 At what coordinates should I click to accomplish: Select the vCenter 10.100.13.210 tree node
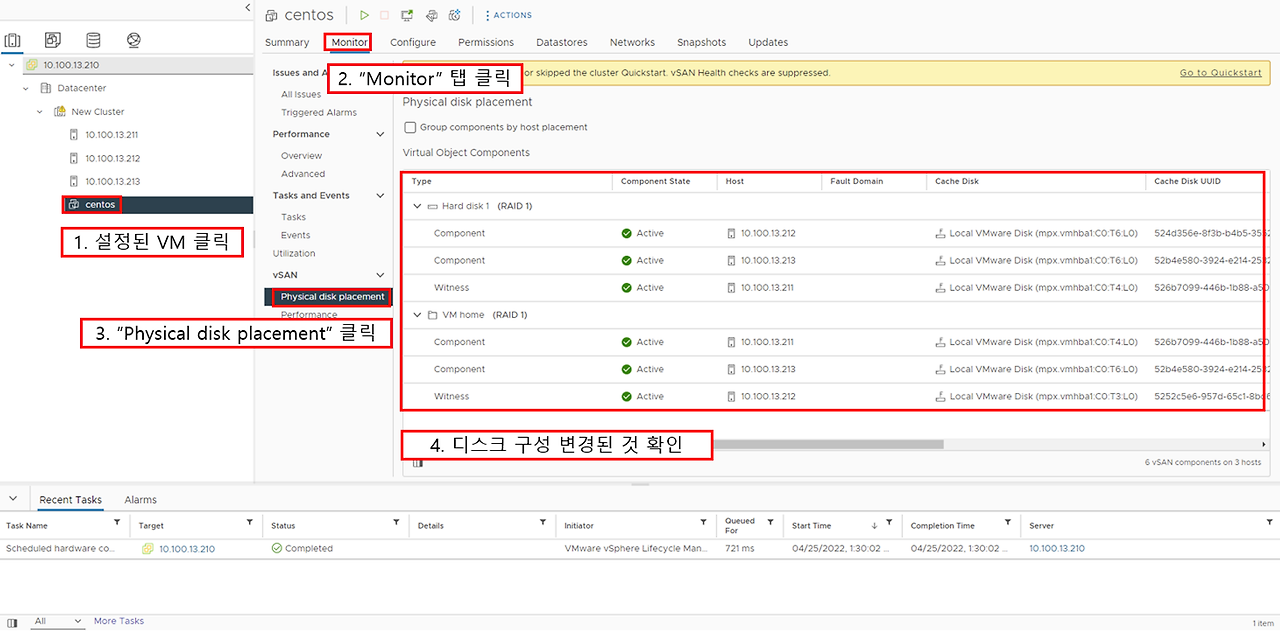pyautogui.click(x=71, y=64)
